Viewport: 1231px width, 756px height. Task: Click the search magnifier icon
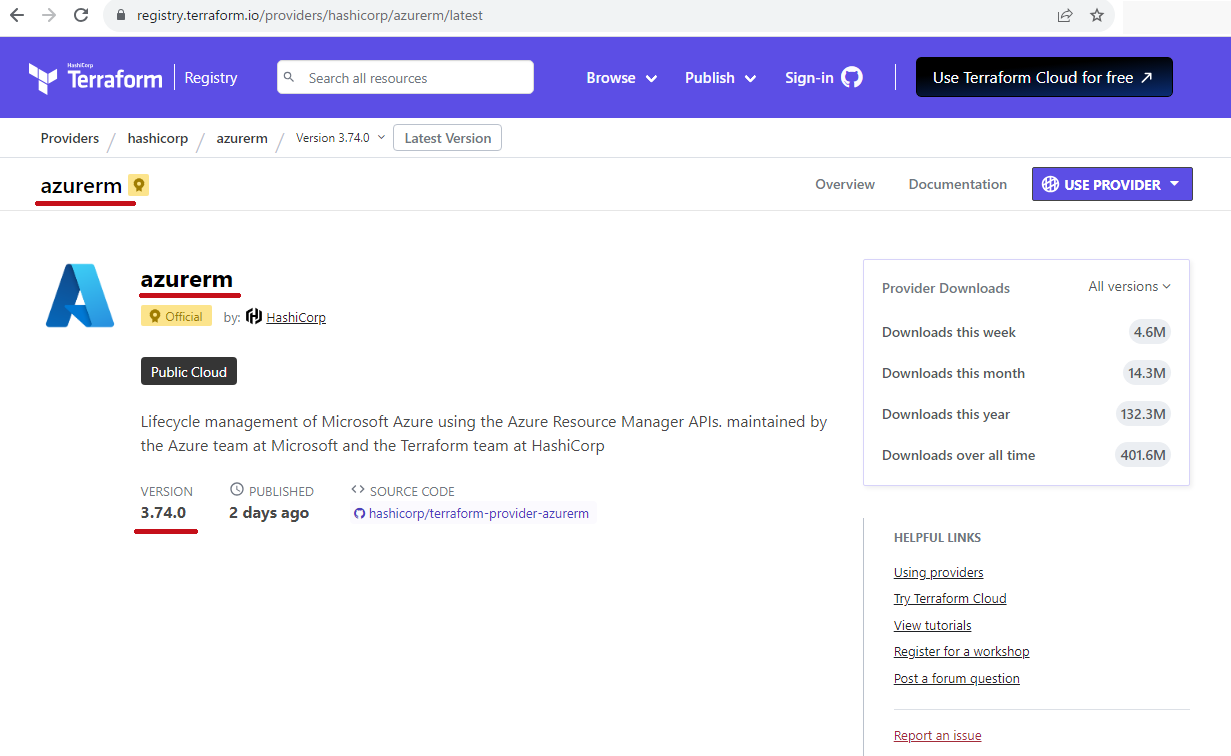(289, 77)
